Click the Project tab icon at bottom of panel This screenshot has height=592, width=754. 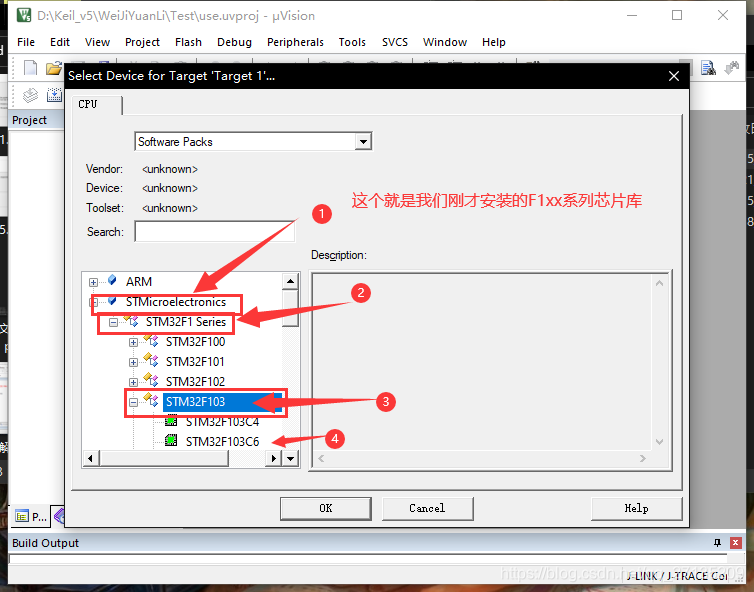[22, 516]
